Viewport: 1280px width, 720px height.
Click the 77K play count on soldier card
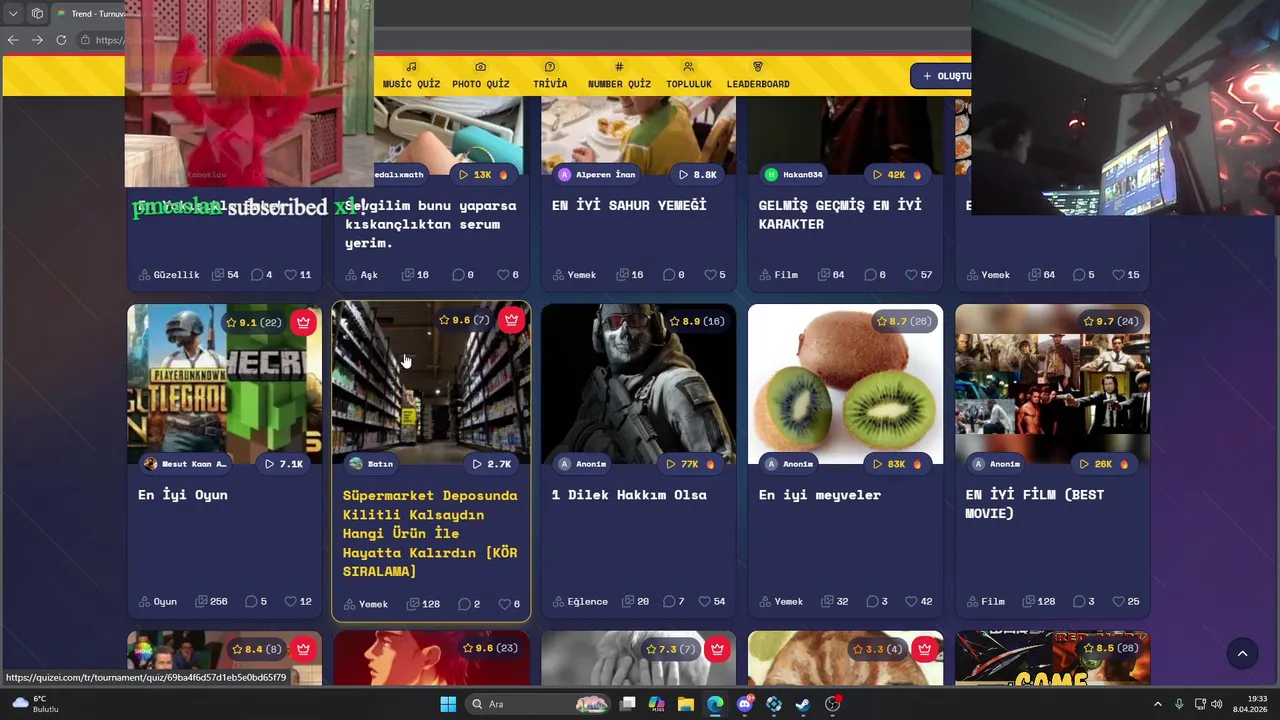(691, 464)
